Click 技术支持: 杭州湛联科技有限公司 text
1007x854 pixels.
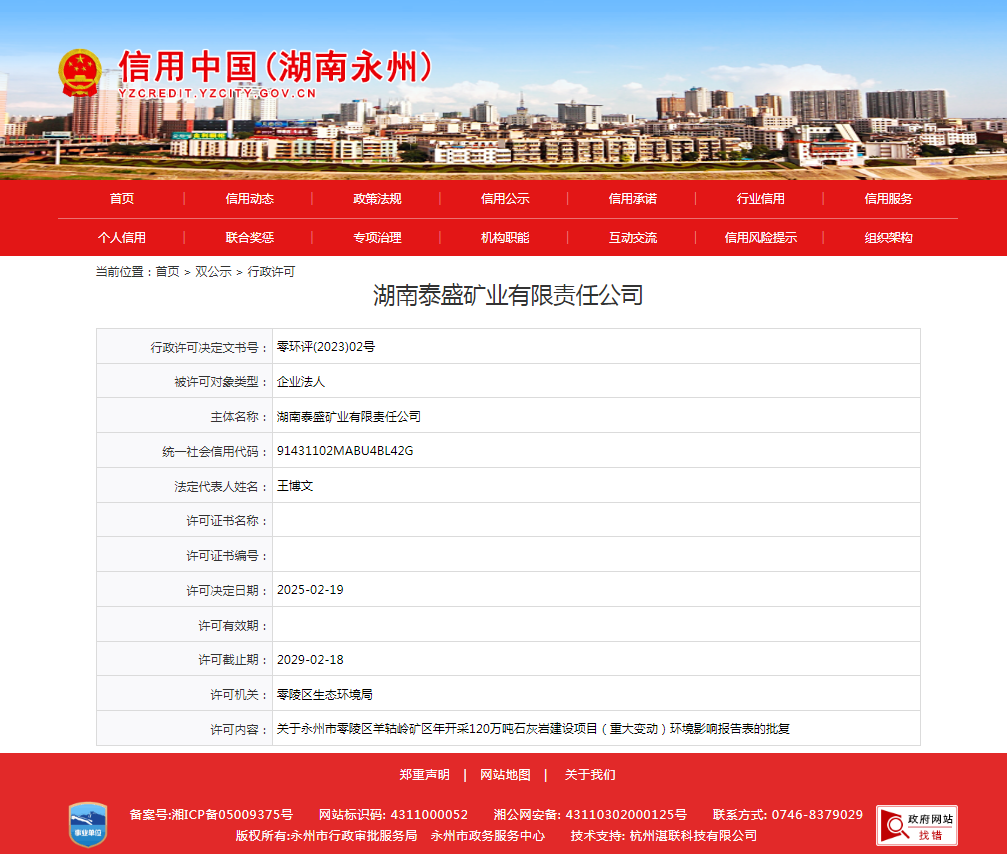(x=663, y=836)
